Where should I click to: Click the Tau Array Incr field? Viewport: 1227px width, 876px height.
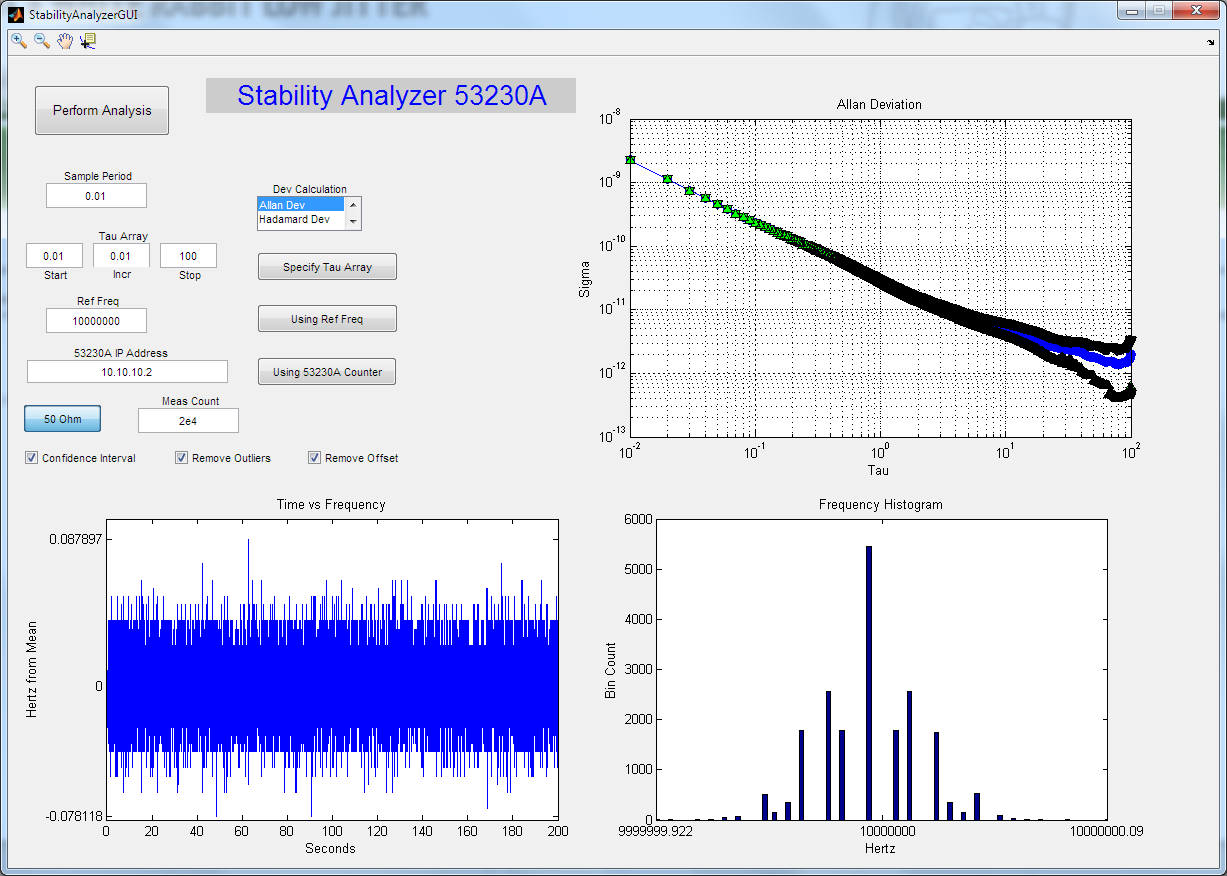pos(121,256)
